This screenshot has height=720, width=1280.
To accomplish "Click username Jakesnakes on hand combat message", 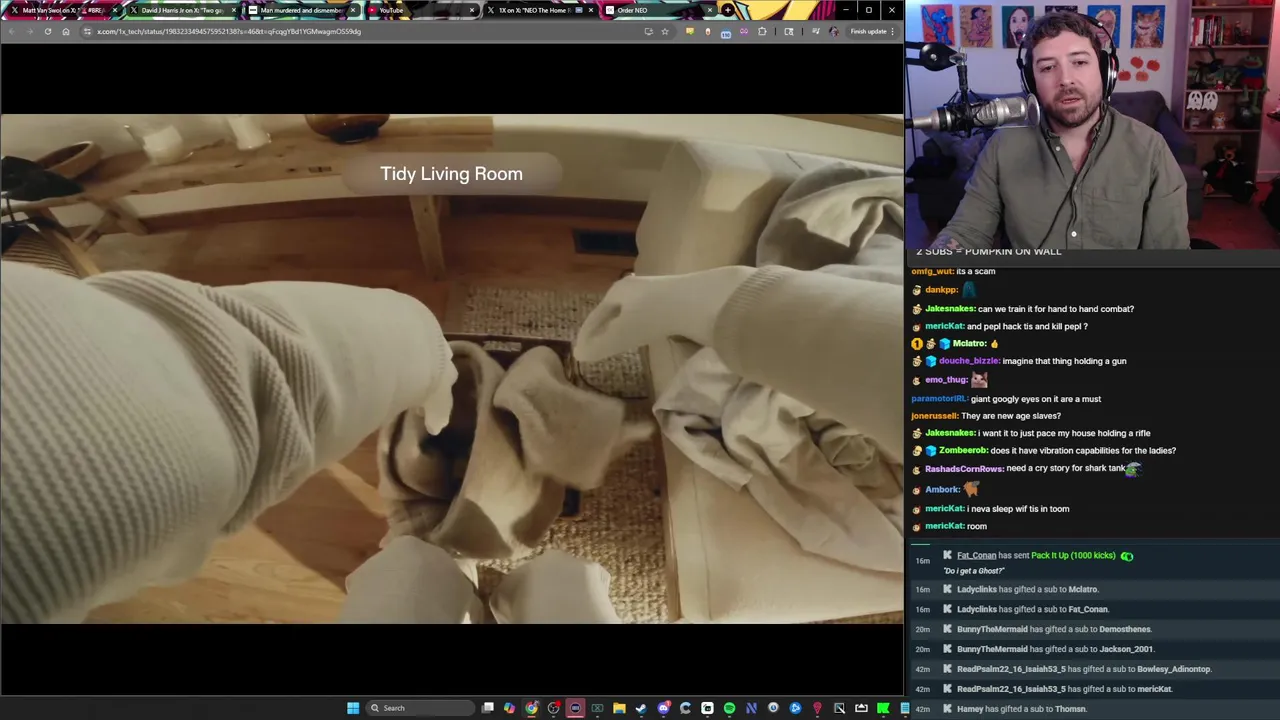I will [950, 309].
